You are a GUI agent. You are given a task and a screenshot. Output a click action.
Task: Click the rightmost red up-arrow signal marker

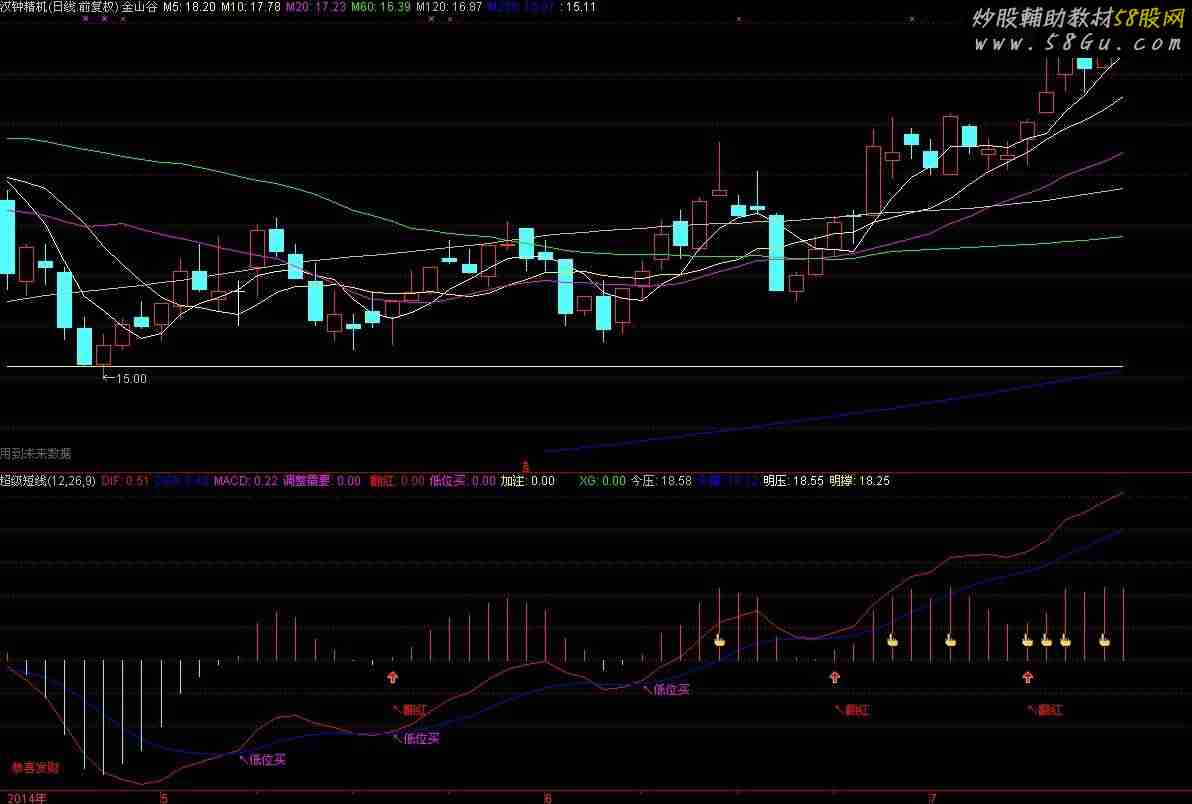(x=1027, y=677)
